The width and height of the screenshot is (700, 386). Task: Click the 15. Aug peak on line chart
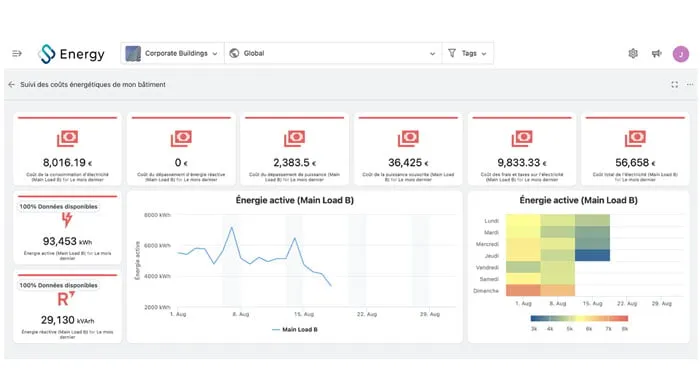click(295, 238)
